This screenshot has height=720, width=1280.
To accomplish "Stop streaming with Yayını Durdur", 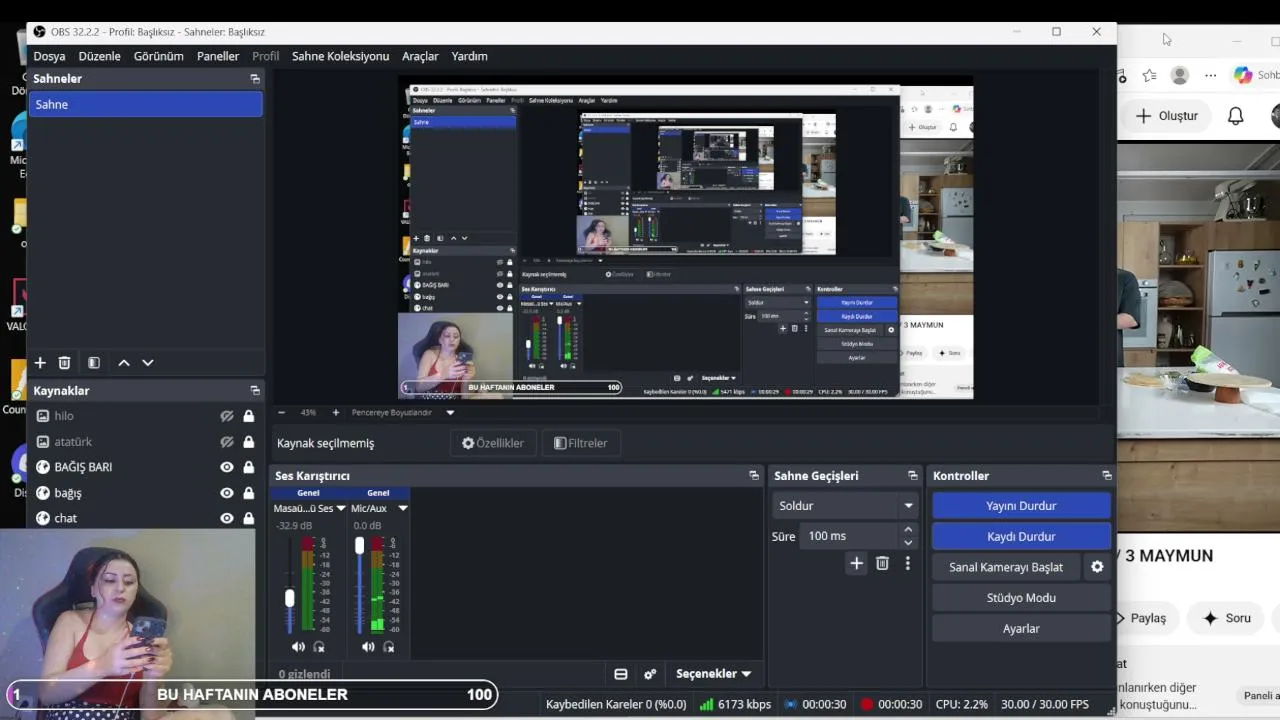I will pyautogui.click(x=1021, y=506).
